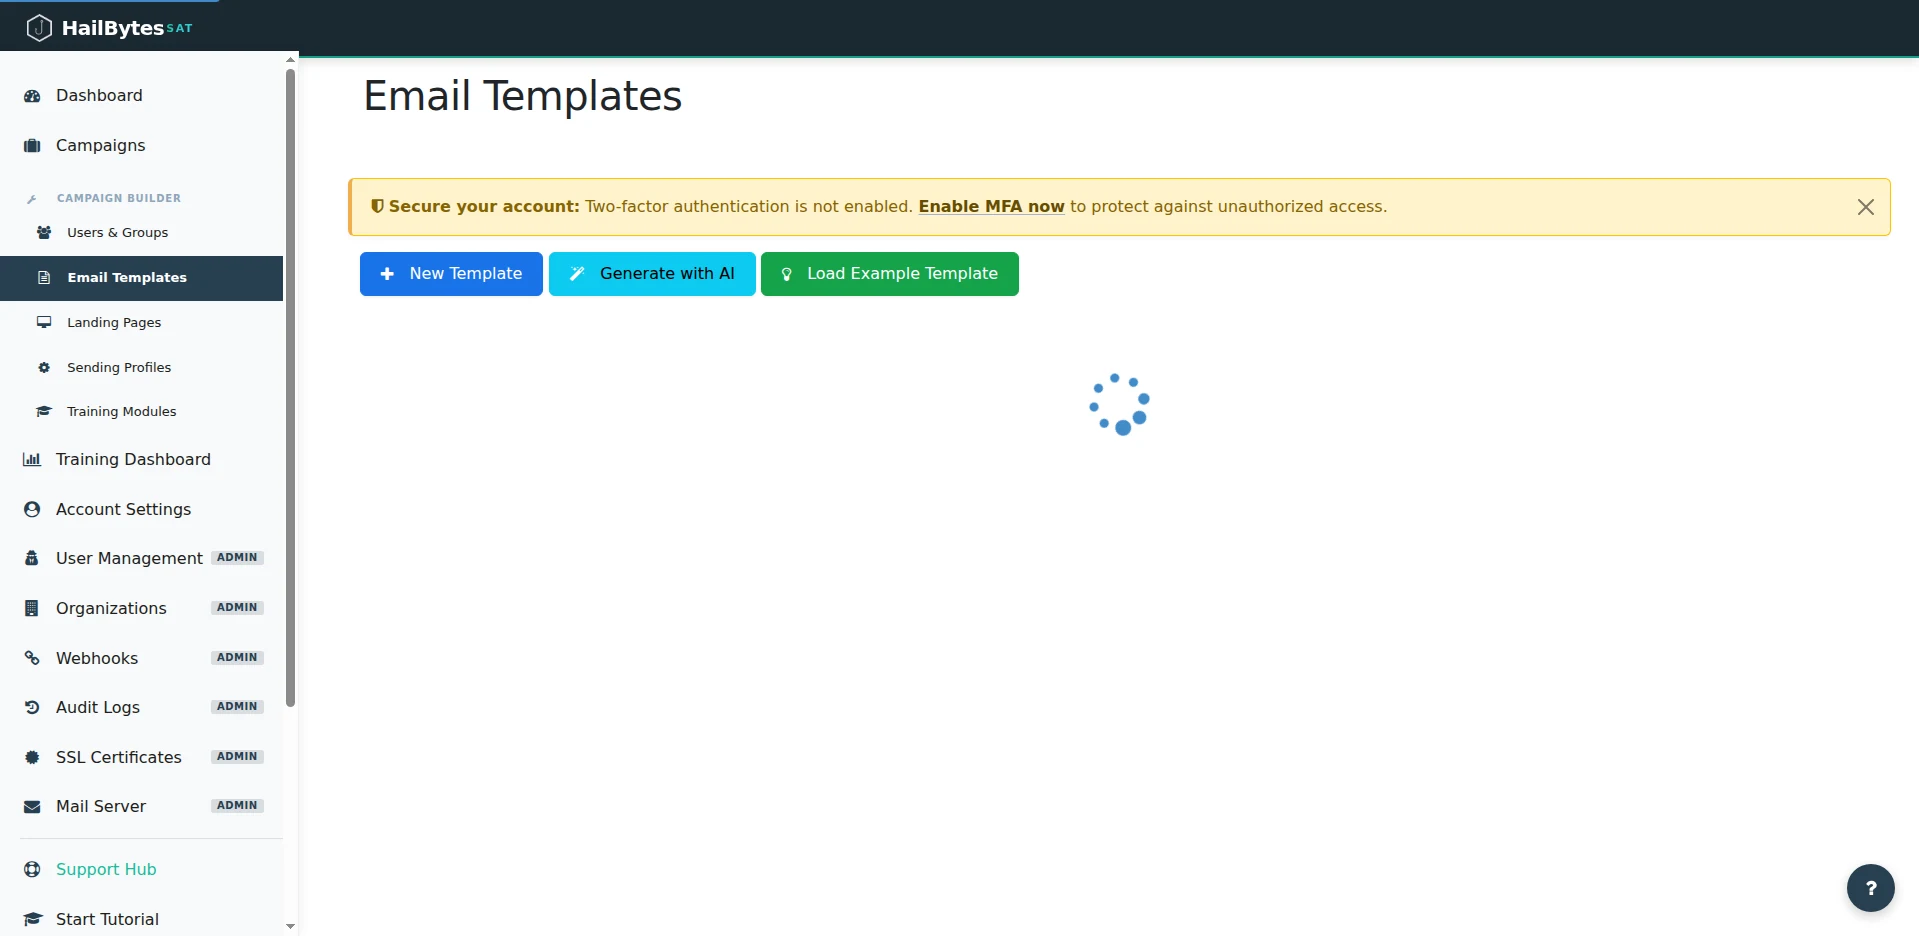View the Audit Logs page
Image resolution: width=1919 pixels, height=936 pixels.
click(97, 707)
